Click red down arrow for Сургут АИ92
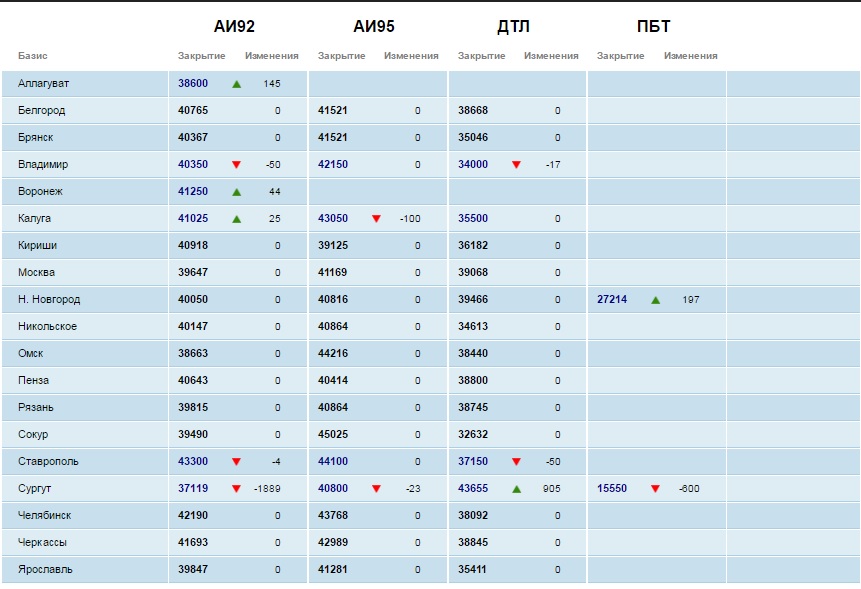The height and width of the screenshot is (589, 861). [x=236, y=489]
